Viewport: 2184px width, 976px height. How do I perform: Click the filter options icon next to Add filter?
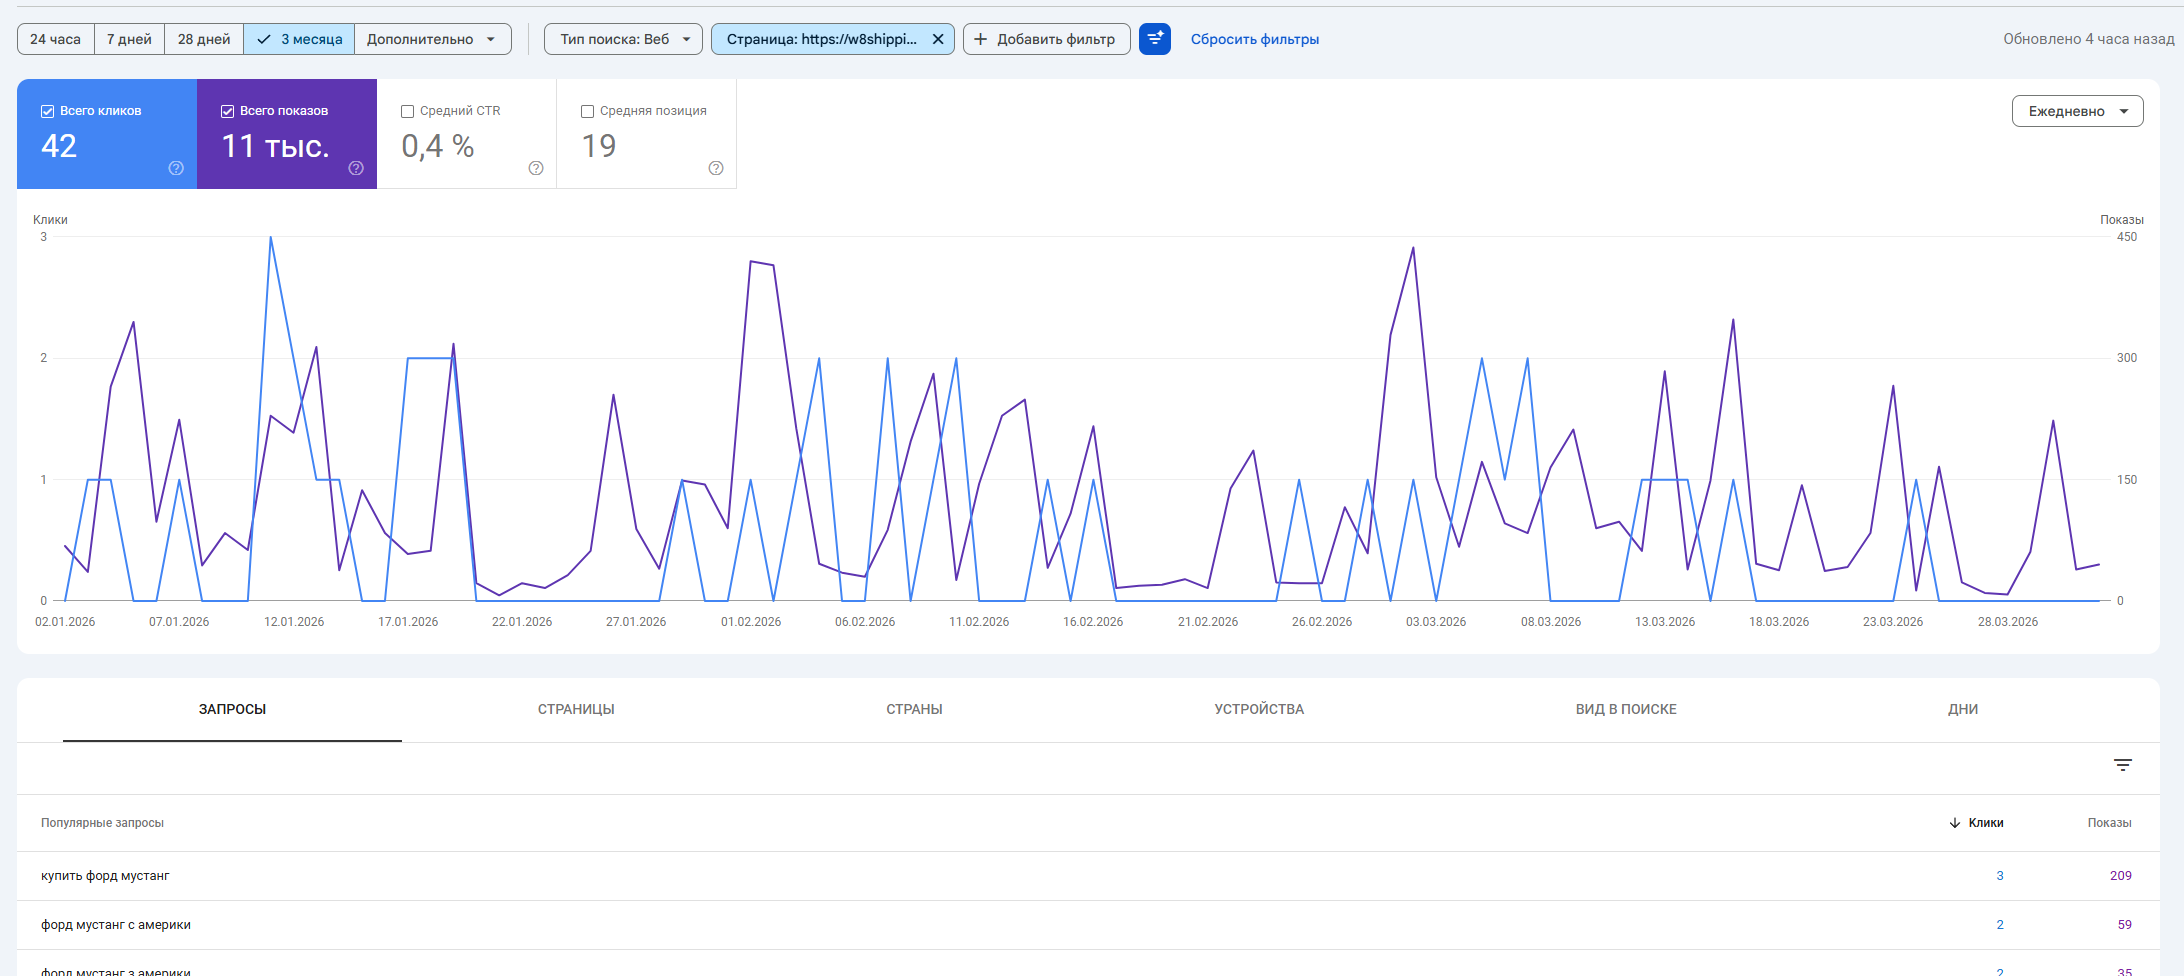[1154, 39]
